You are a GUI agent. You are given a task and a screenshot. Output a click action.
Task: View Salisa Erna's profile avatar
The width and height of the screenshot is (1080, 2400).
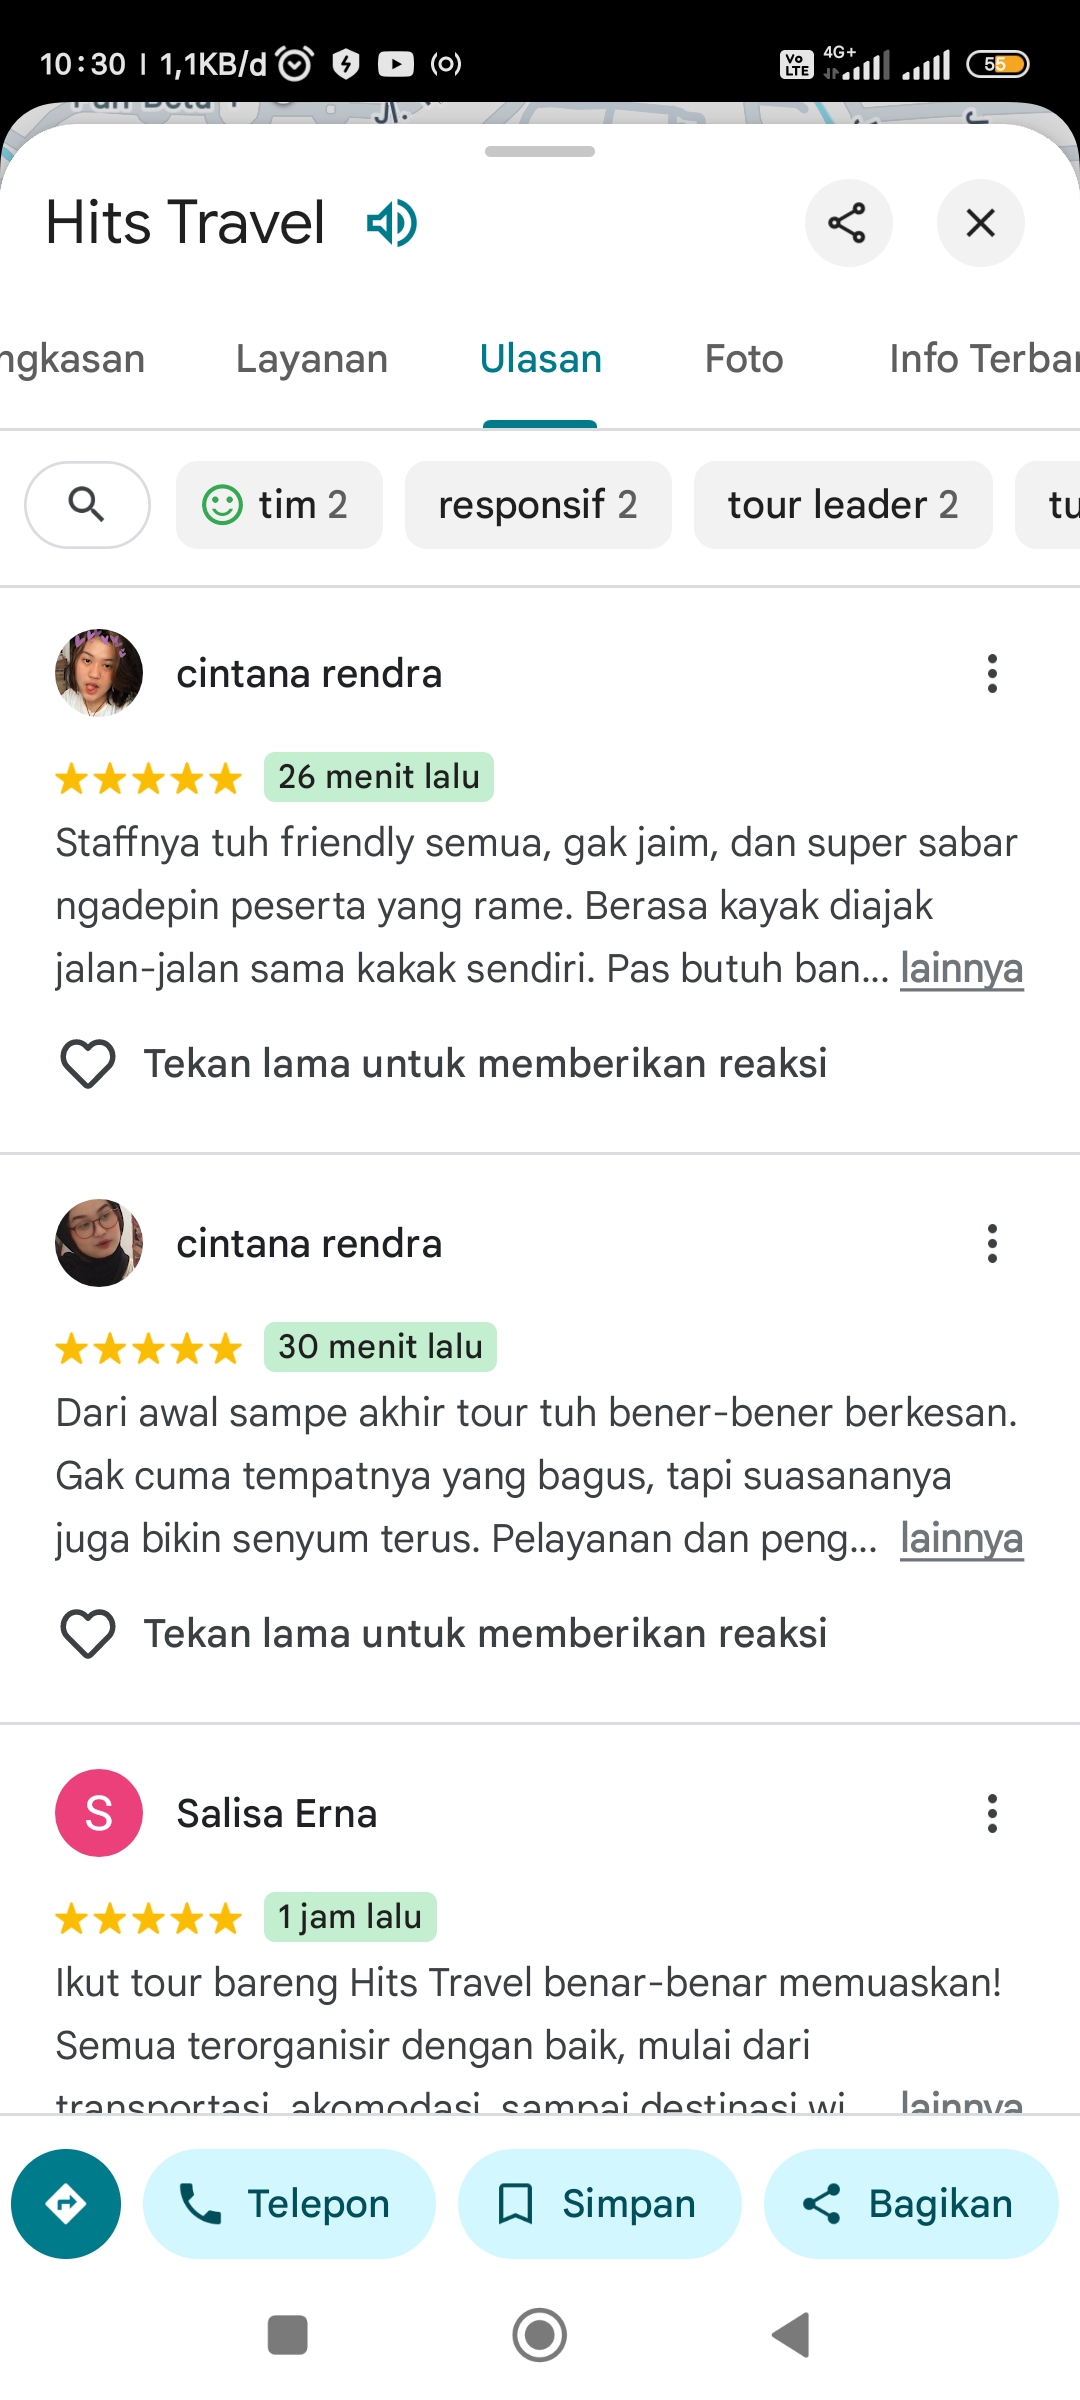(x=99, y=1813)
